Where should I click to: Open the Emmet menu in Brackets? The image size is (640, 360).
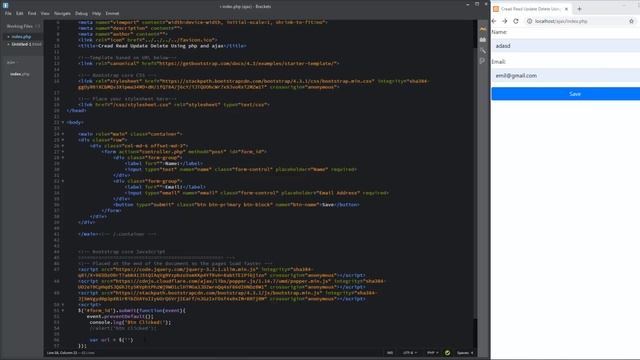(112, 13)
